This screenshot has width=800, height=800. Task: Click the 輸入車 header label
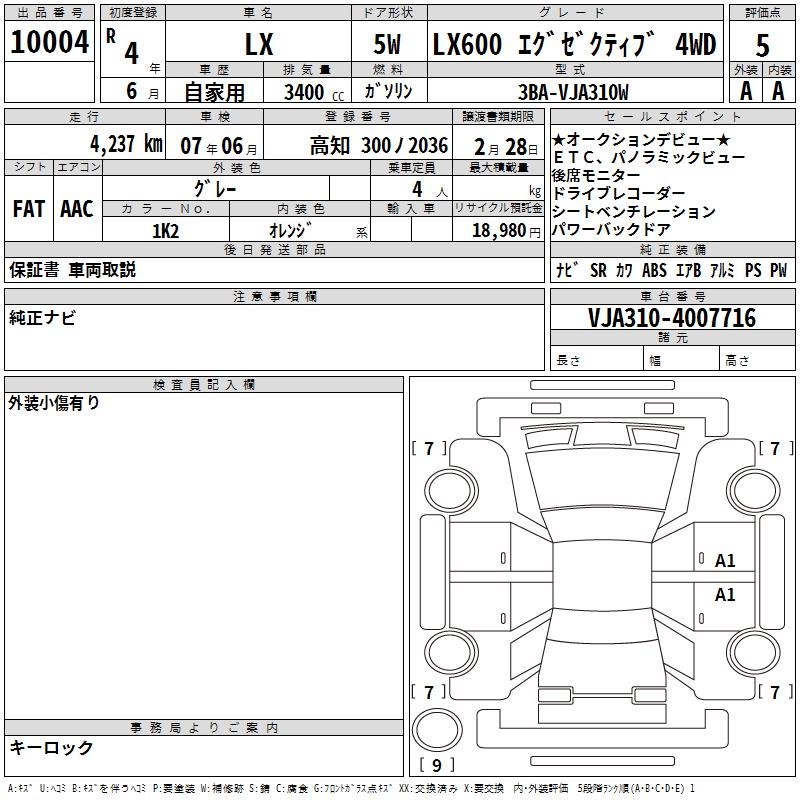411,209
